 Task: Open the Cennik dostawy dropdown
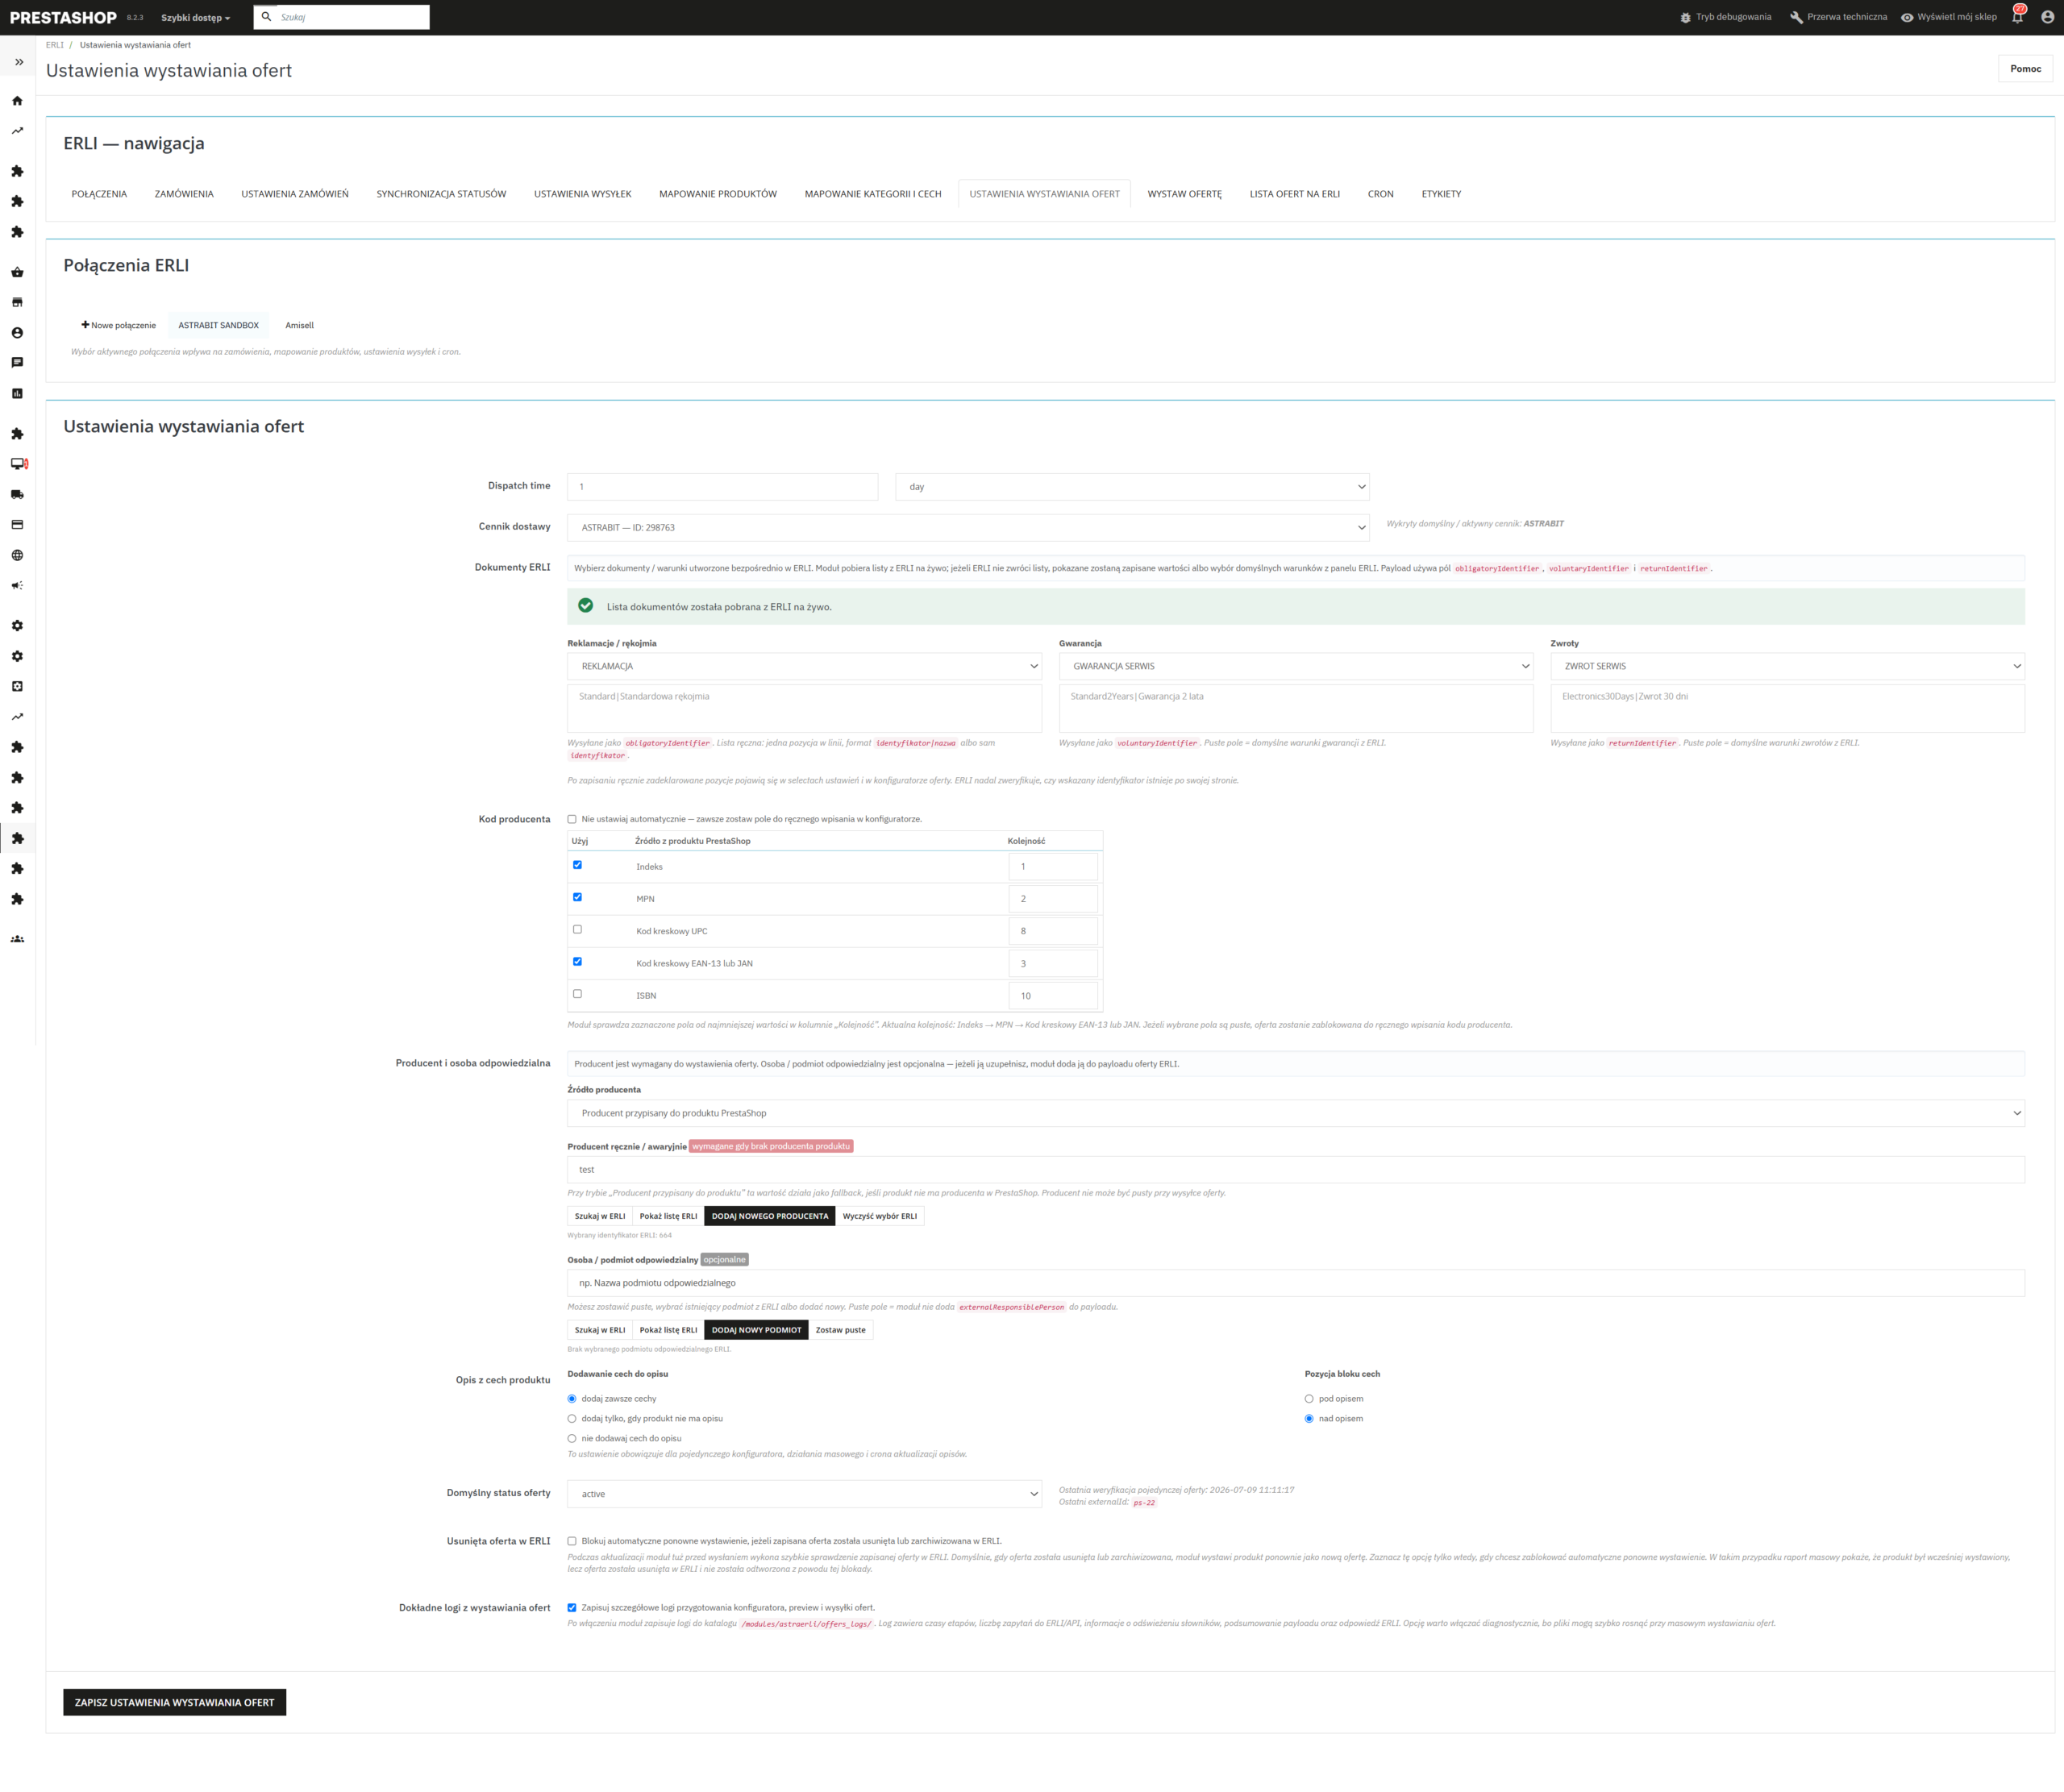click(x=968, y=527)
